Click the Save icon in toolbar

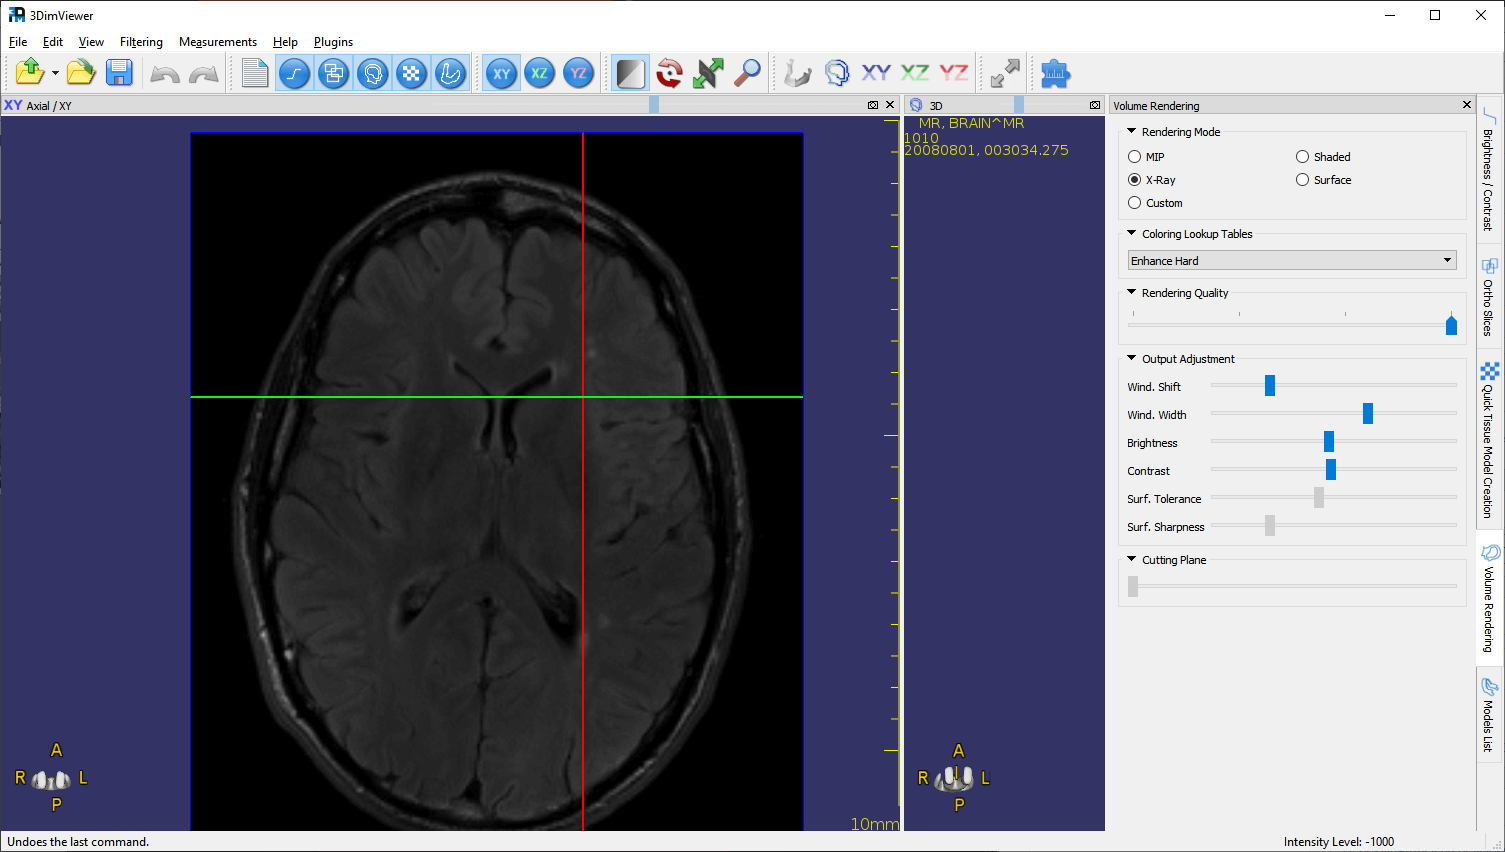coord(119,73)
